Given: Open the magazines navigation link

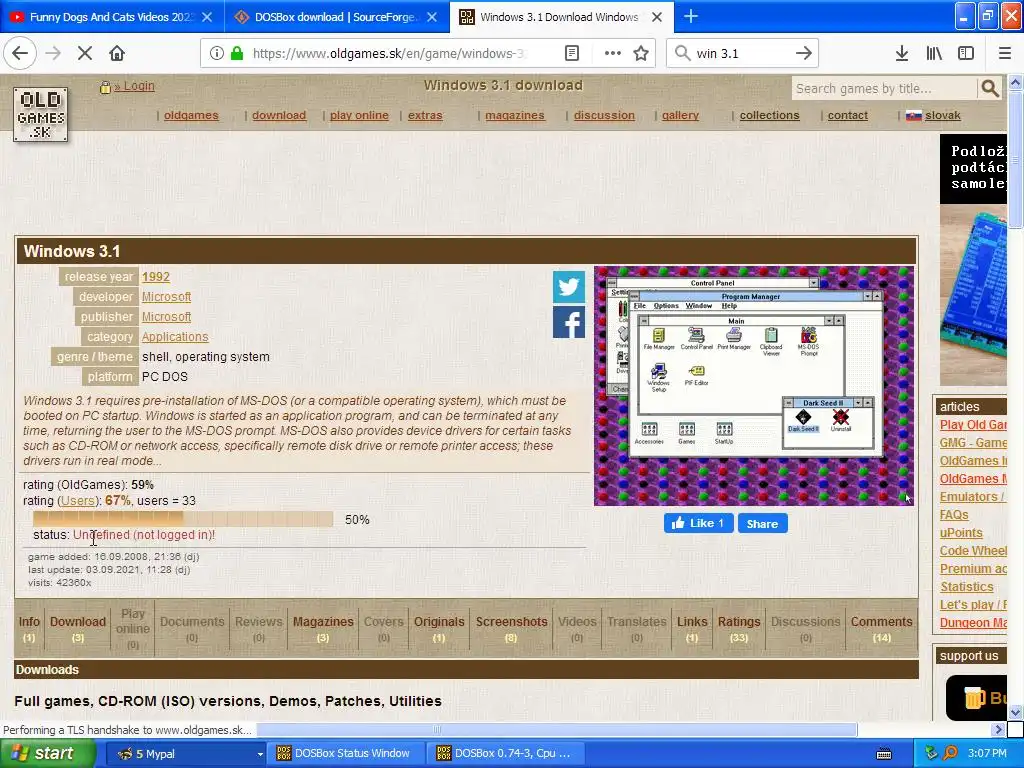Looking at the screenshot, I should (x=515, y=115).
